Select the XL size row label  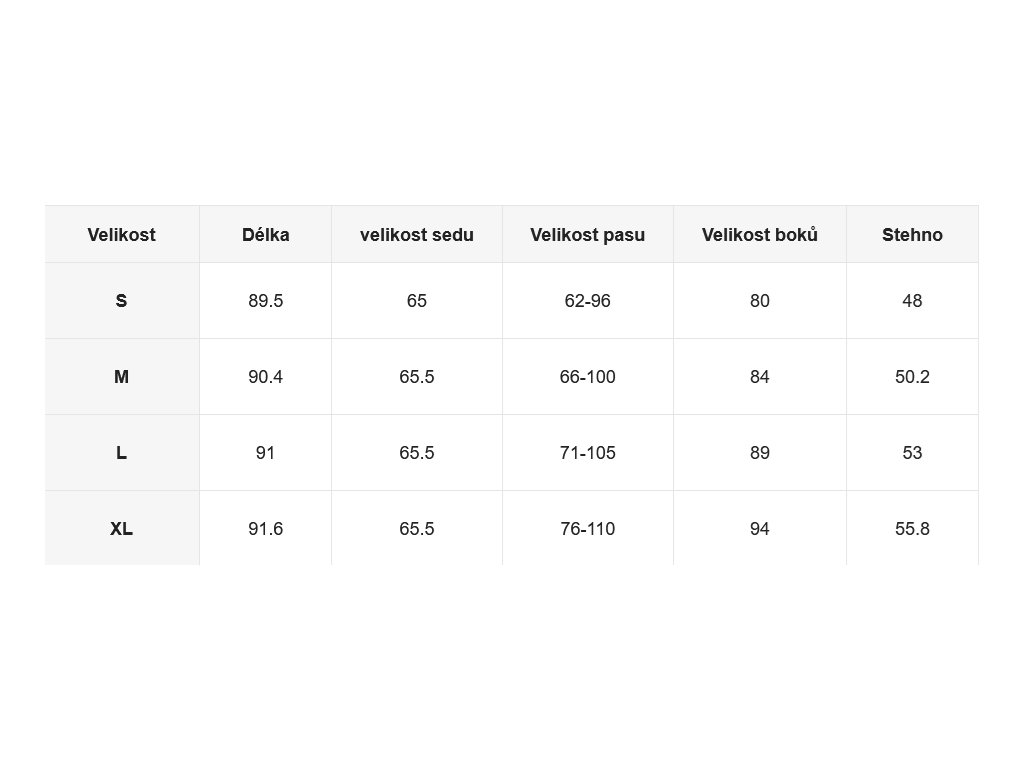(x=121, y=528)
